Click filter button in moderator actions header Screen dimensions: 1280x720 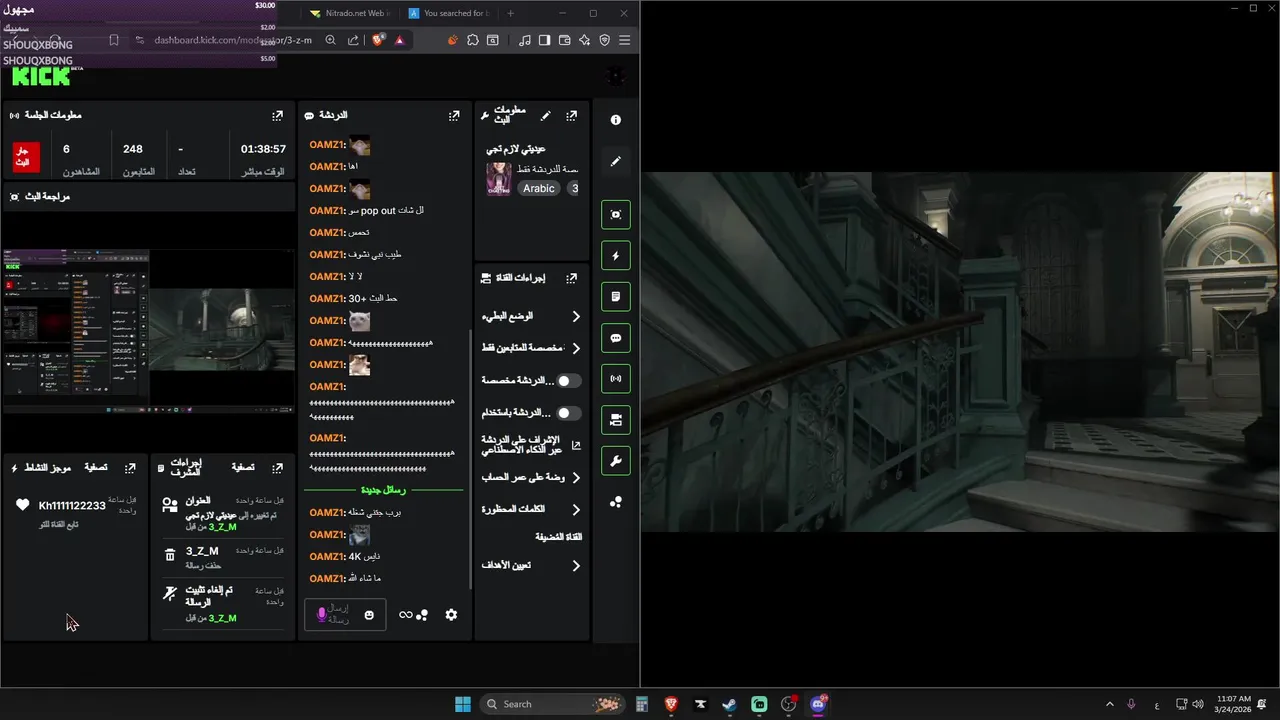[x=243, y=468]
